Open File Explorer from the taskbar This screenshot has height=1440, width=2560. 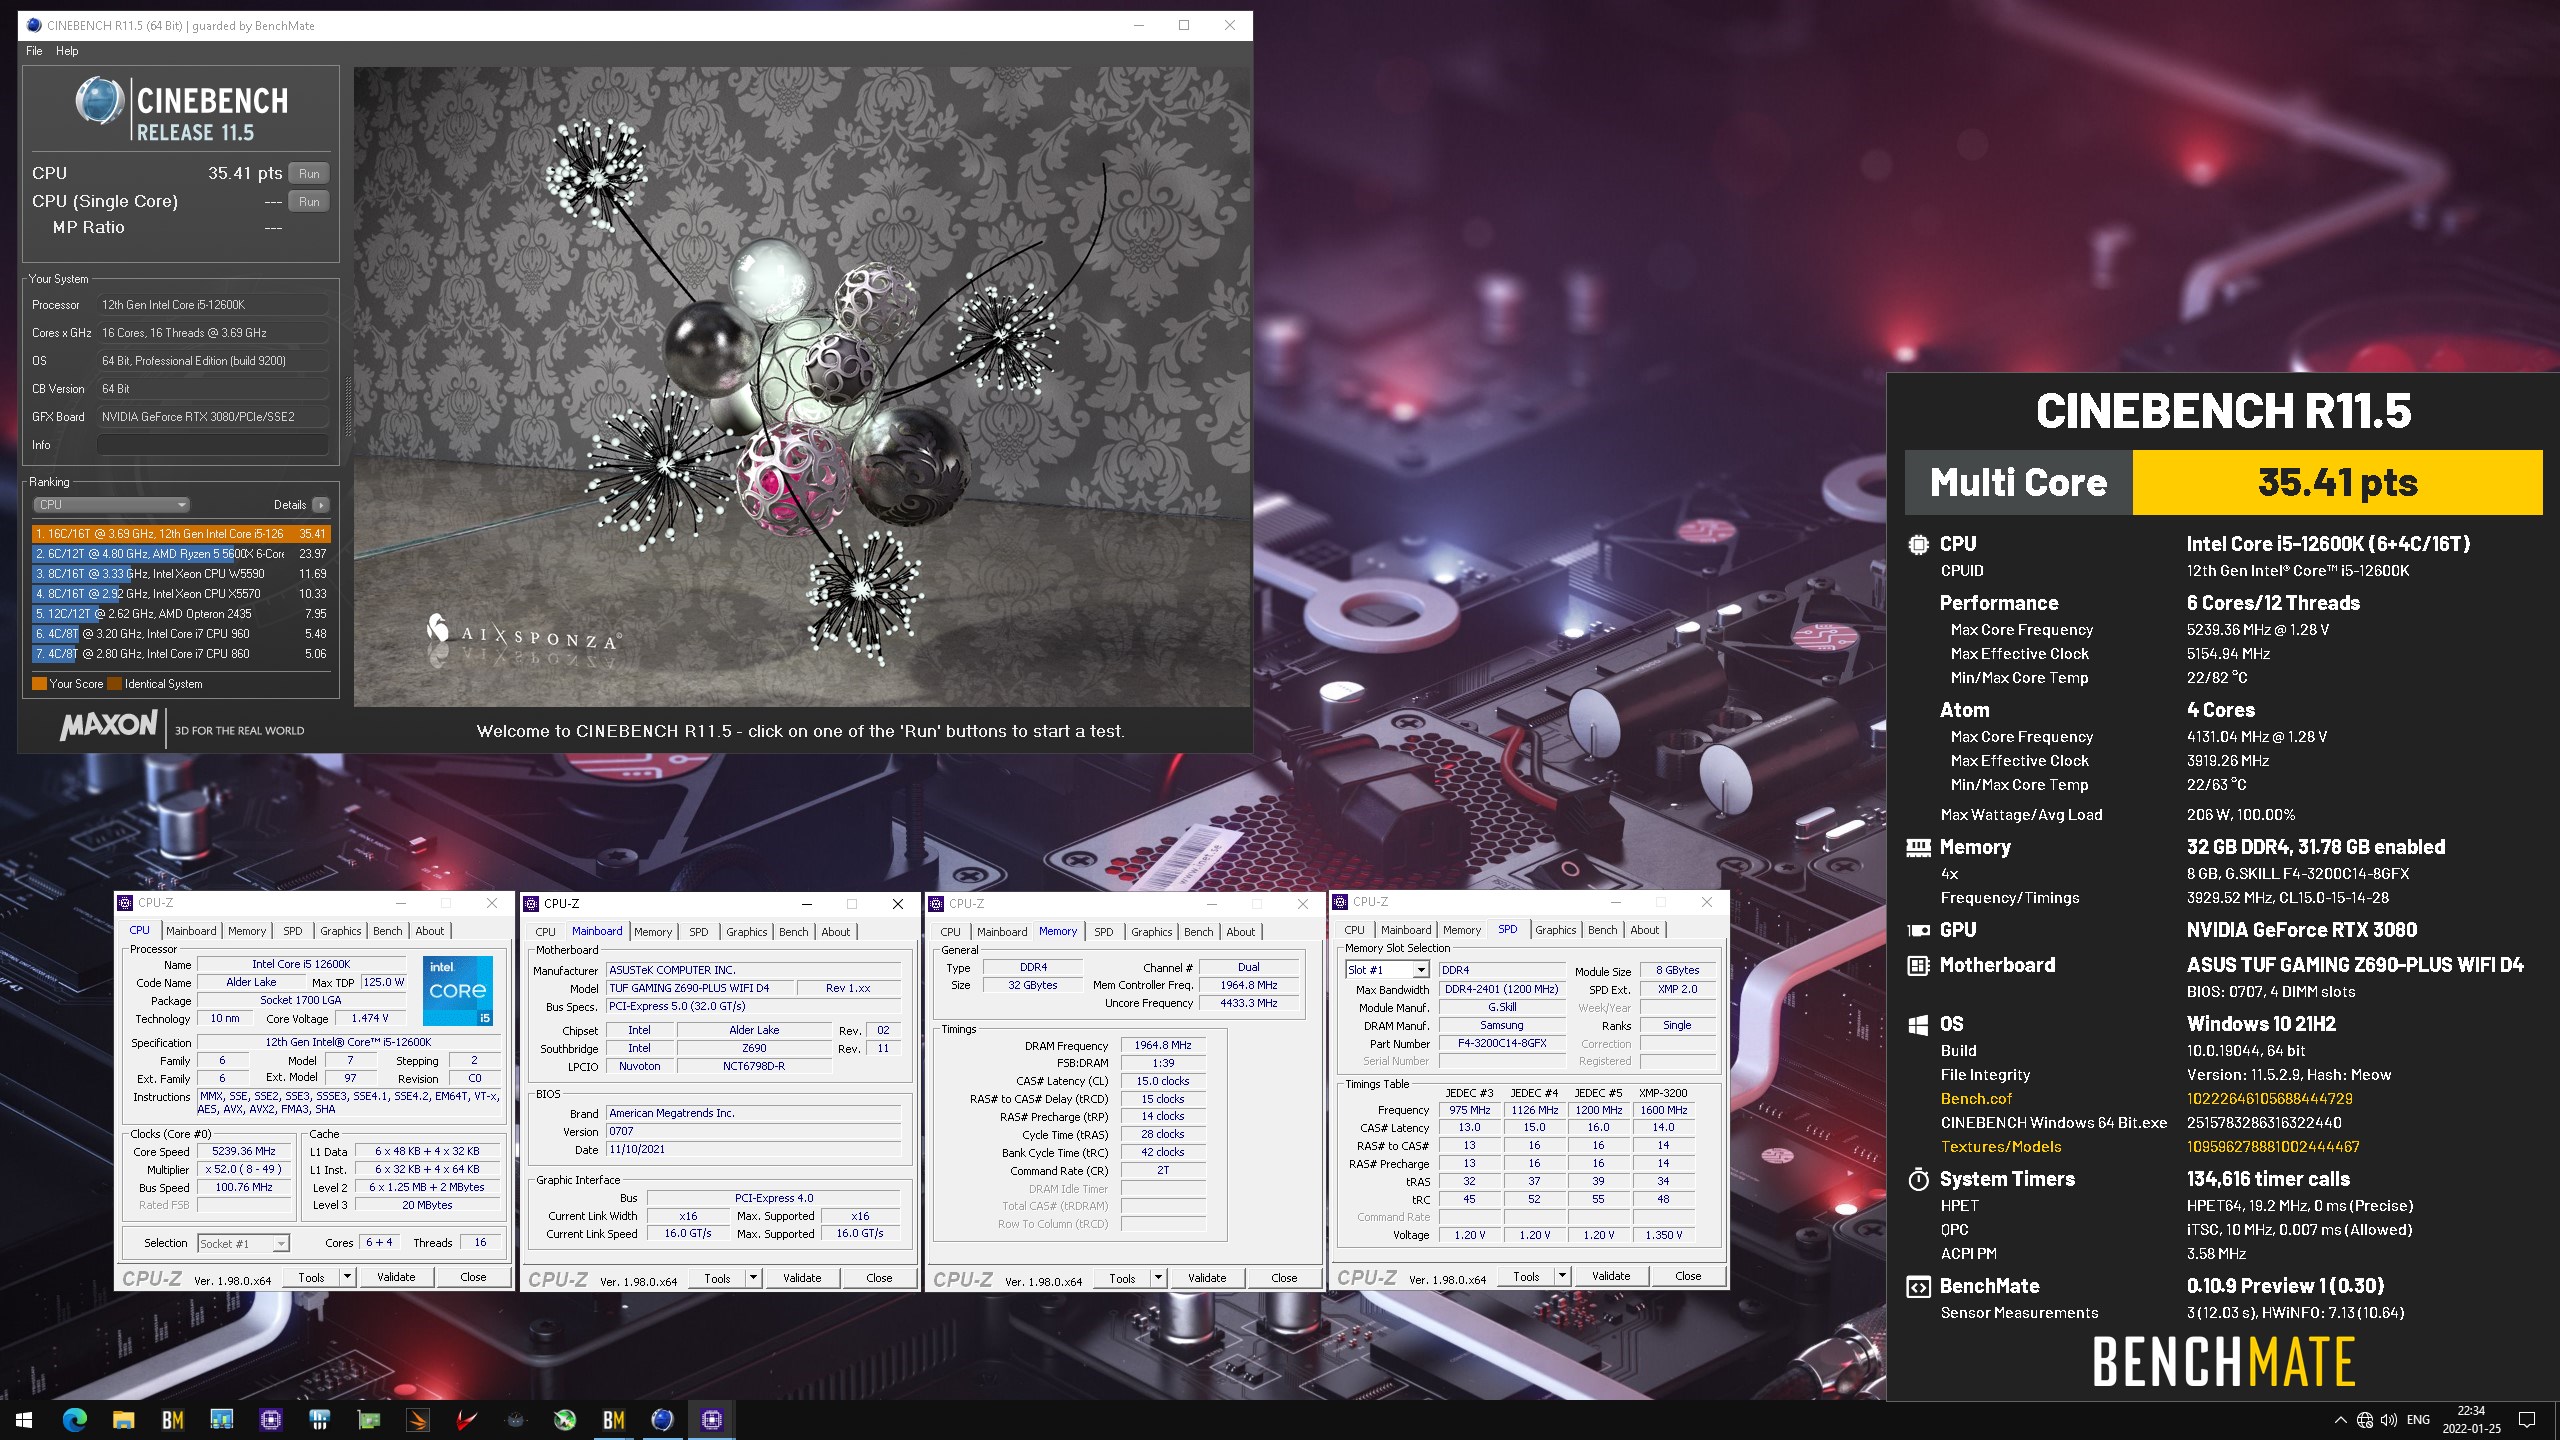click(x=123, y=1419)
